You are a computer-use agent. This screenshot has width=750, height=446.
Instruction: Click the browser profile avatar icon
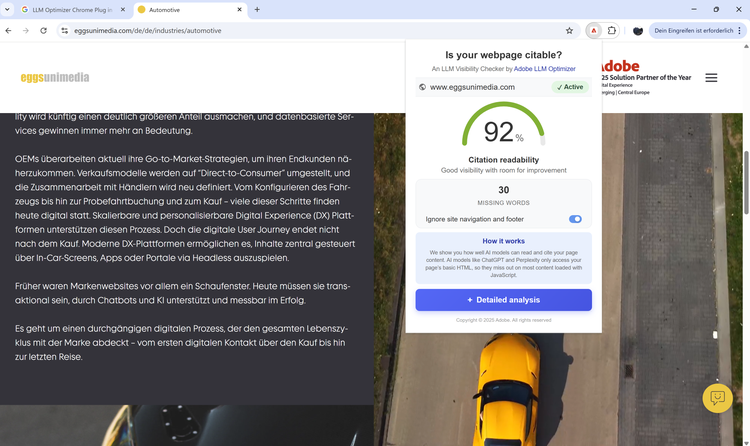pyautogui.click(x=638, y=31)
